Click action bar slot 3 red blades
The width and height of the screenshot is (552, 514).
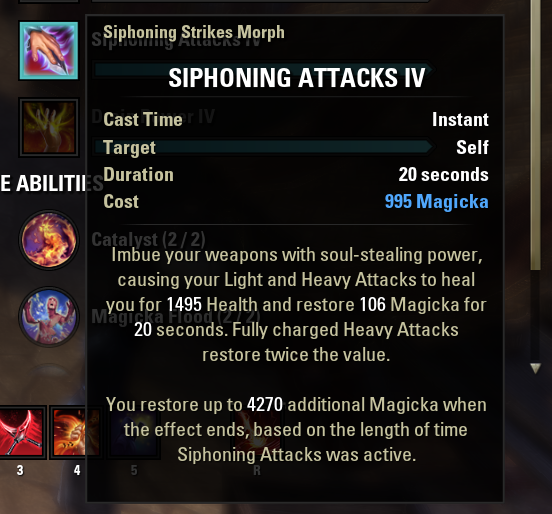point(21,432)
